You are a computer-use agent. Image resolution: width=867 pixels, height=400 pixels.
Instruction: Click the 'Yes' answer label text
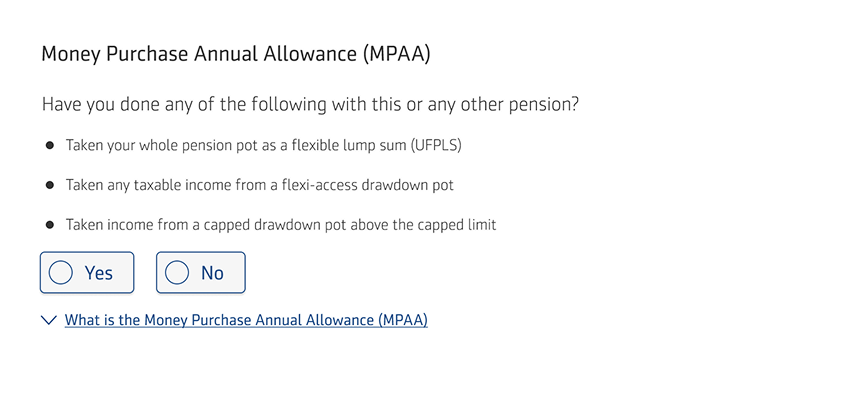pos(99,273)
